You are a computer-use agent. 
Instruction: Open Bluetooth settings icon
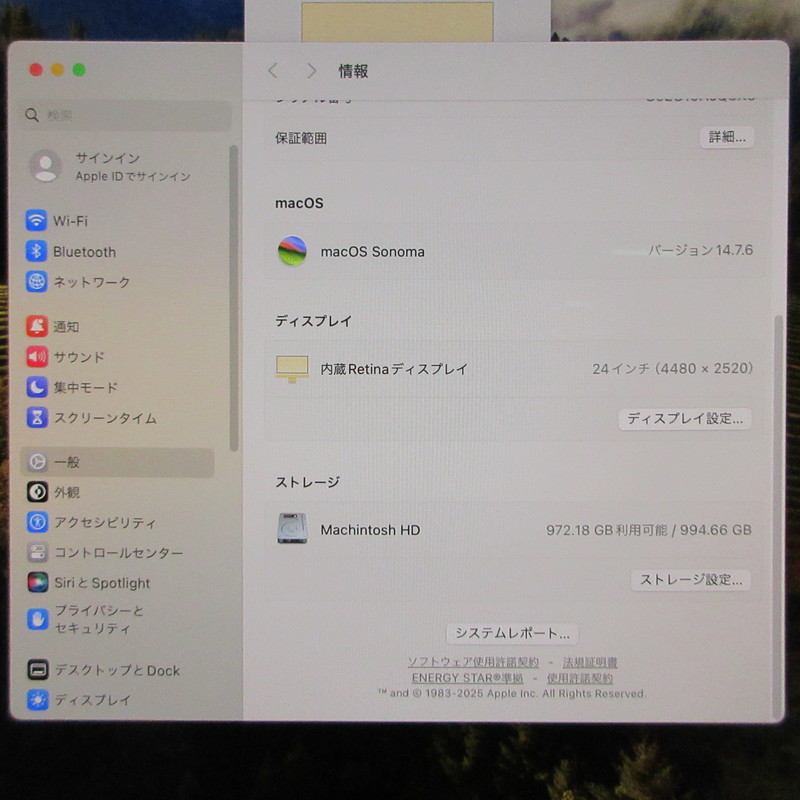pyautogui.click(x=36, y=251)
